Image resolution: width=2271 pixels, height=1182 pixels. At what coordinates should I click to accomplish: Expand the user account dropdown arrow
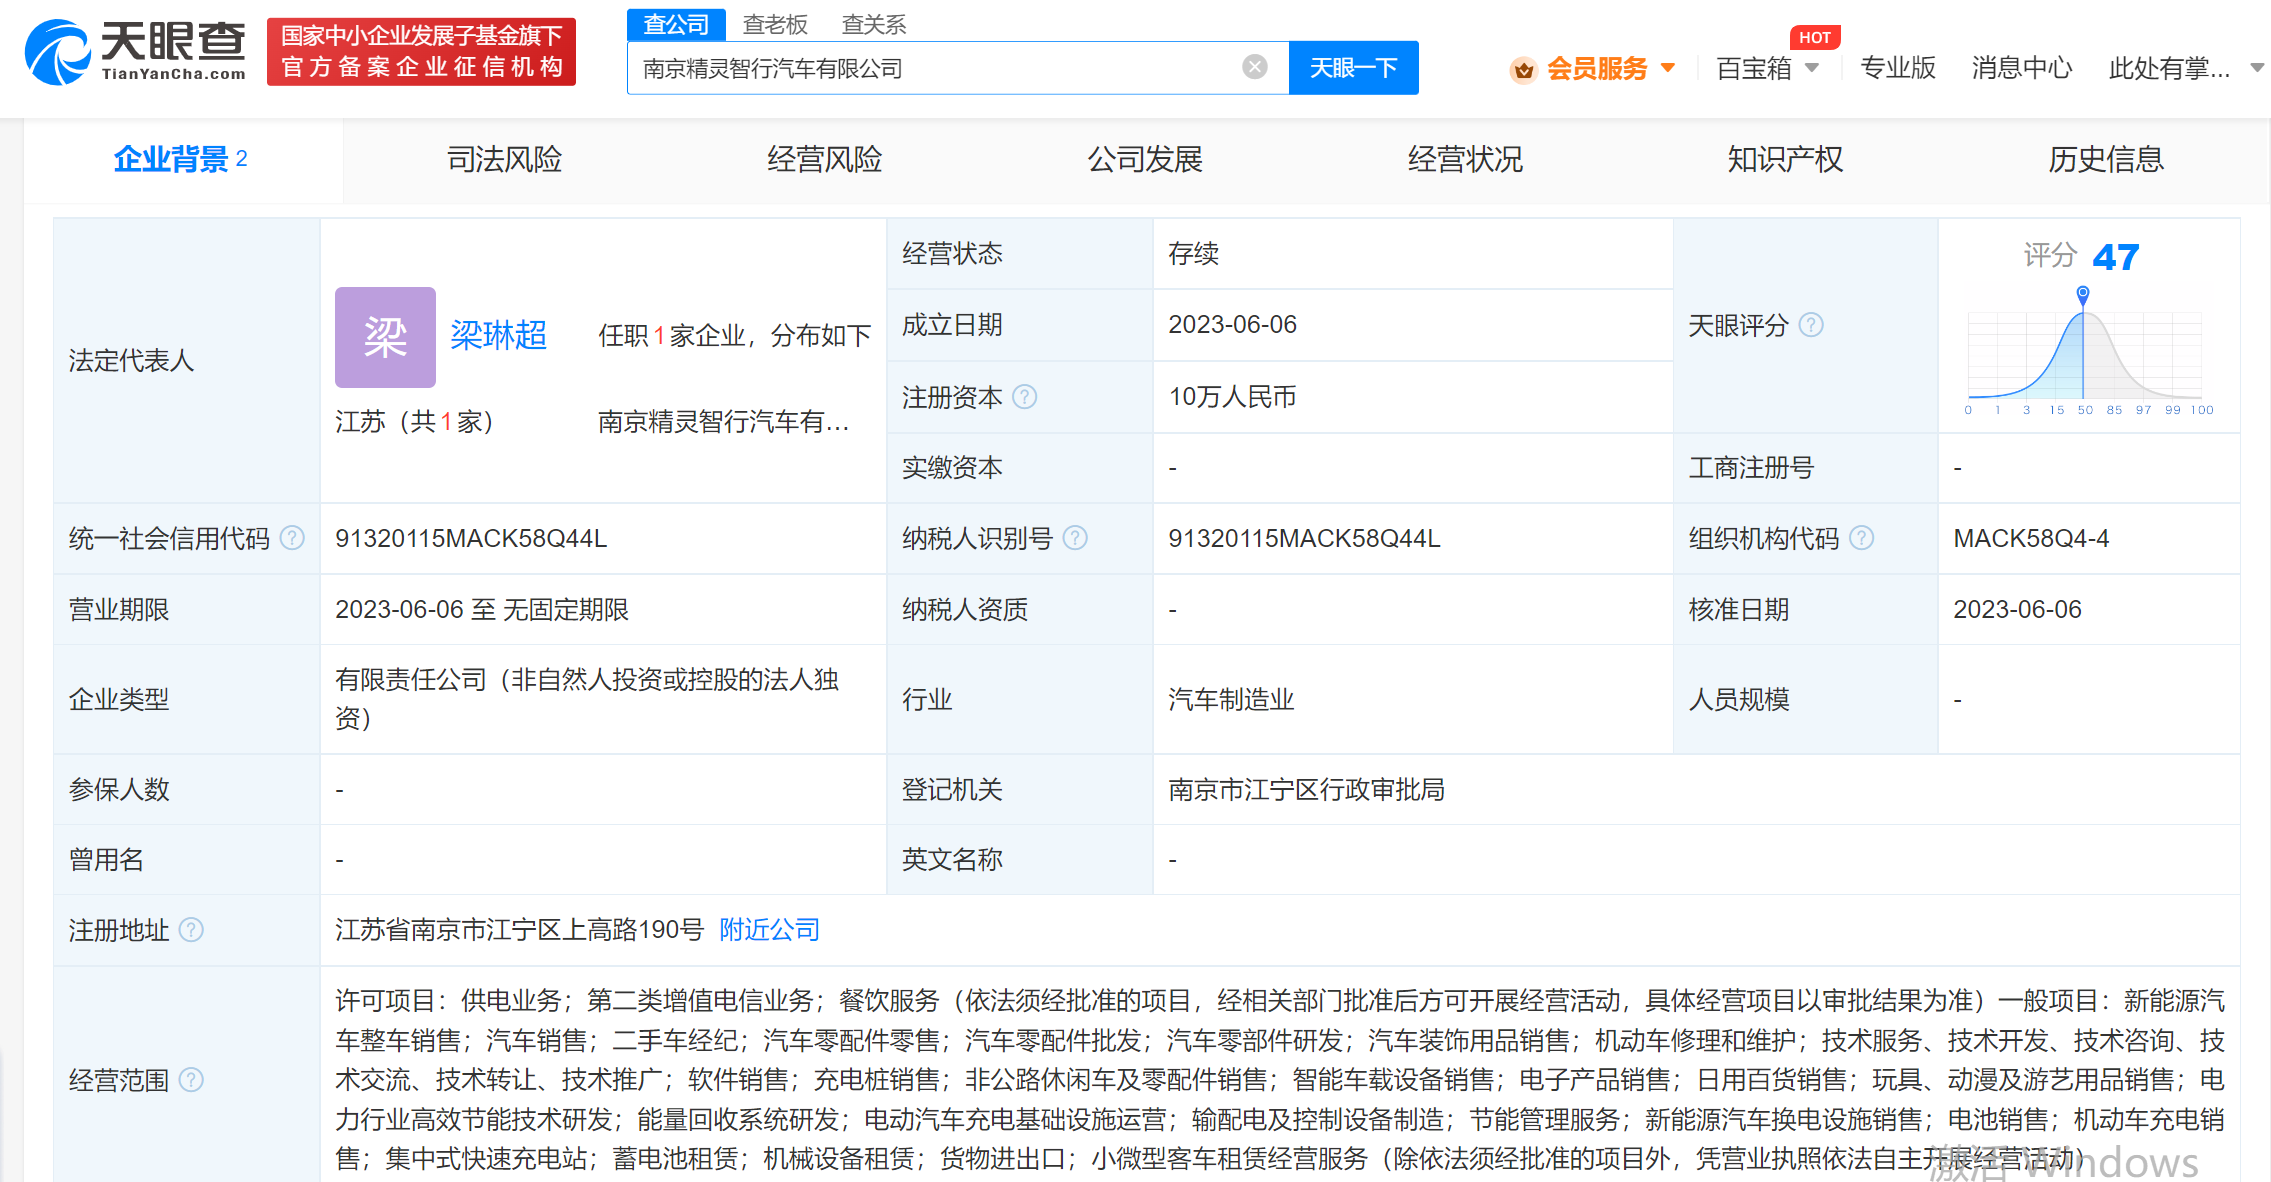point(2257,68)
